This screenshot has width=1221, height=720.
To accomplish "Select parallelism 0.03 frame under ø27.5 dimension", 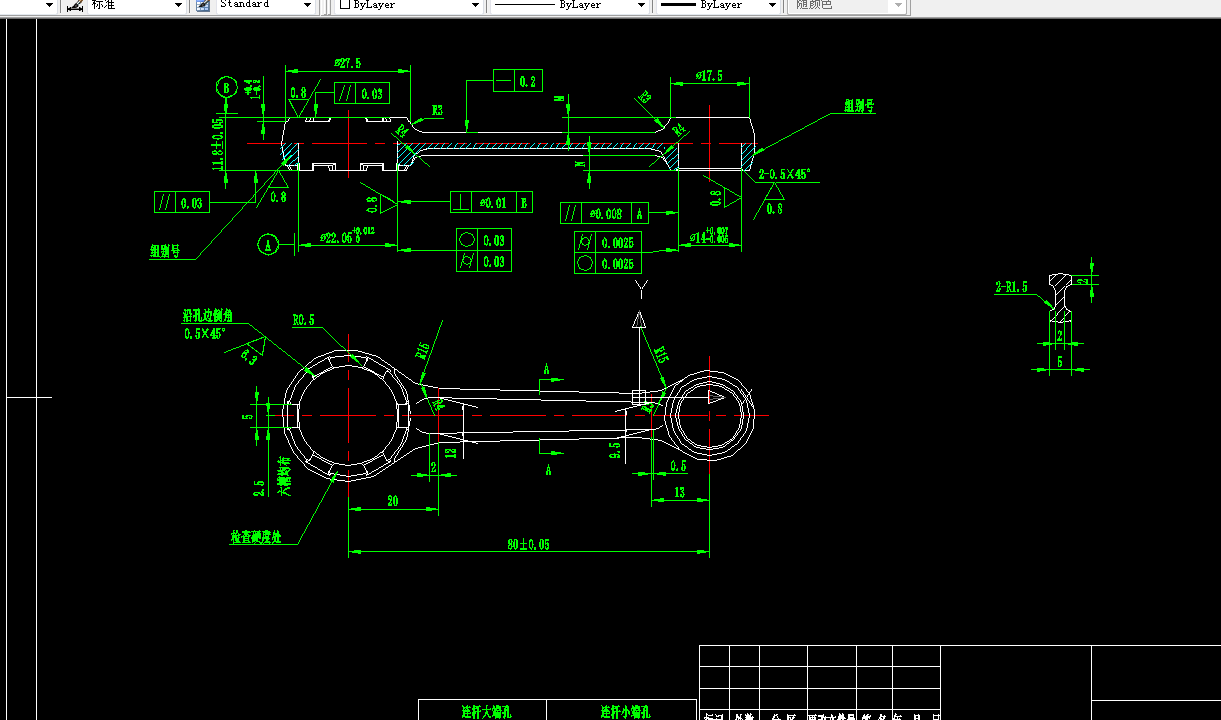I will tap(360, 93).
